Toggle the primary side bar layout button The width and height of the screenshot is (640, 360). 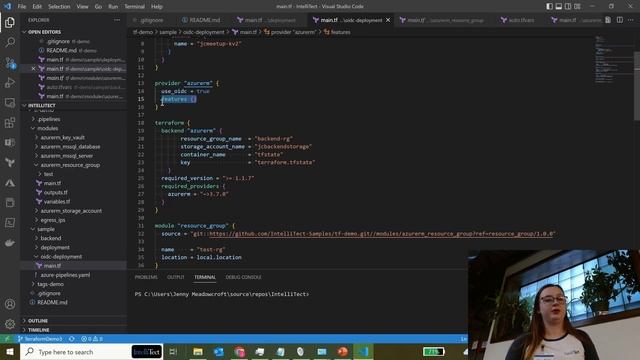pyautogui.click(x=549, y=7)
